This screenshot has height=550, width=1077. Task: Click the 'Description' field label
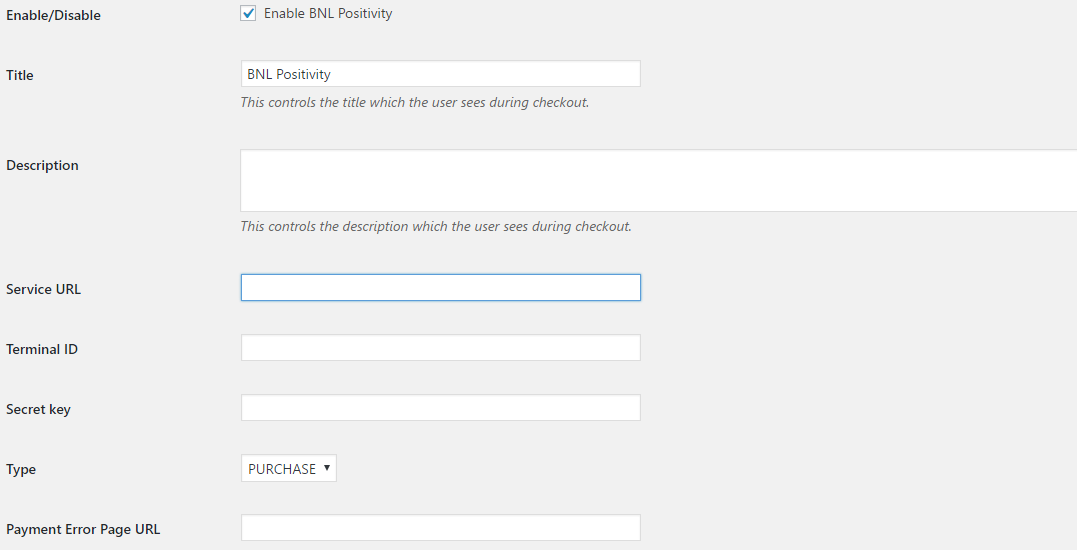[43, 165]
